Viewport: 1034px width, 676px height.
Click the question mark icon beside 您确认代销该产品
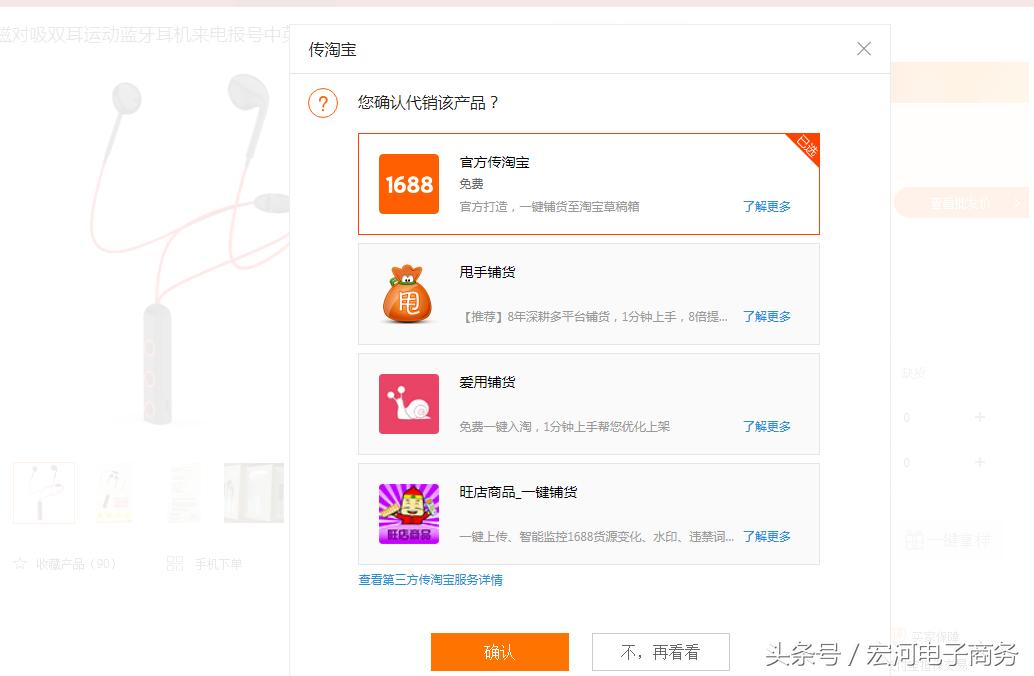point(322,103)
